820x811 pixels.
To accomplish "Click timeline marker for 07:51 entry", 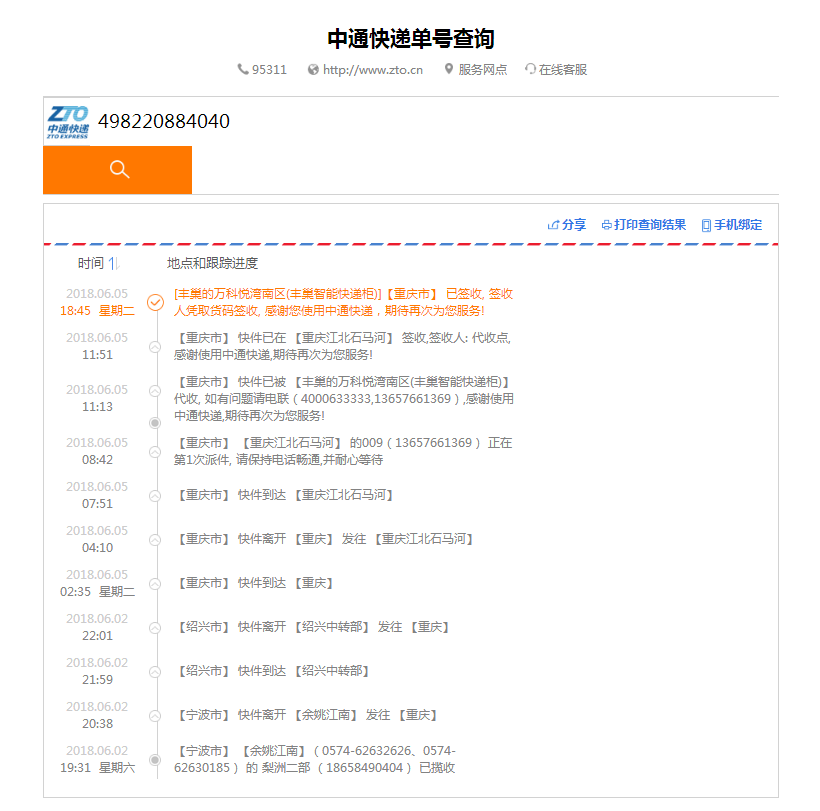I will 155,496.
